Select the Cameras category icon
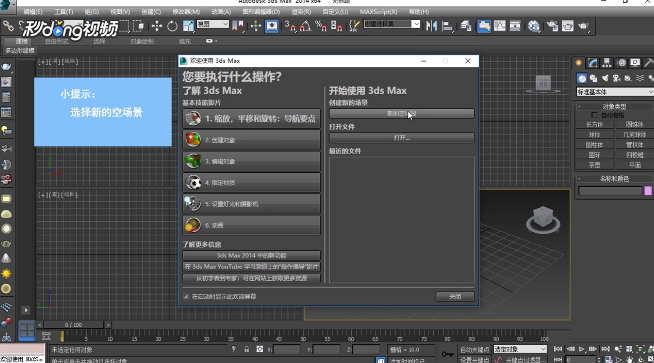Screen dimensions: 654x363 point(616,78)
